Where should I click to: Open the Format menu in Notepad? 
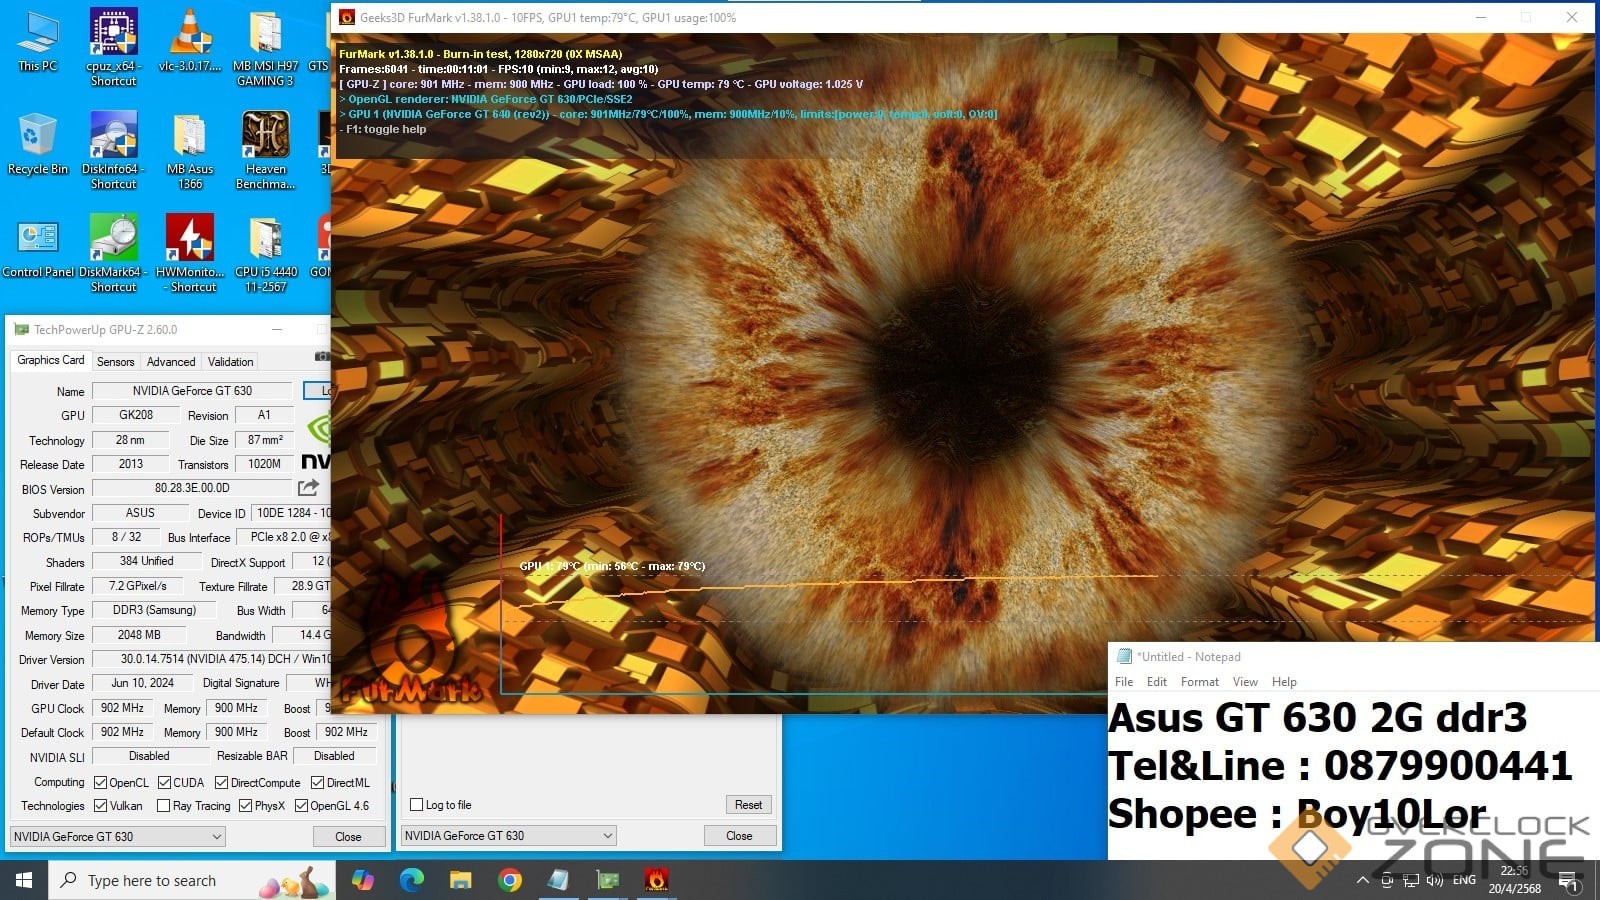click(1199, 682)
